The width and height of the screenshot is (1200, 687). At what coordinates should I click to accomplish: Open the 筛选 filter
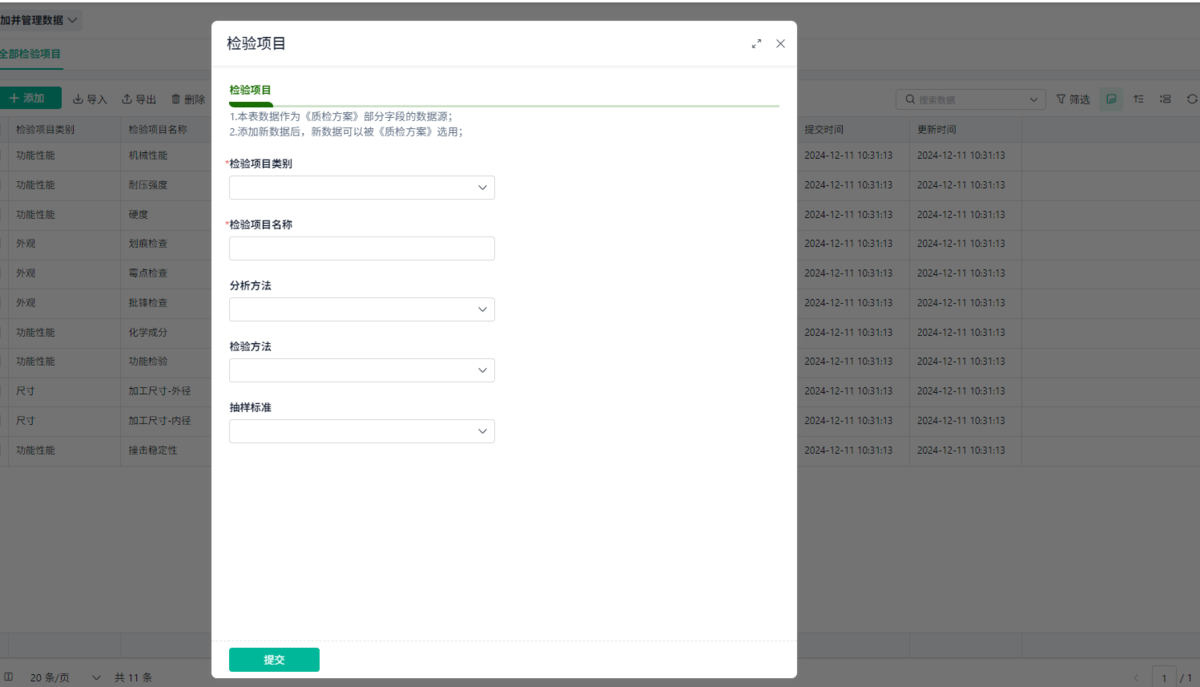coord(1073,99)
